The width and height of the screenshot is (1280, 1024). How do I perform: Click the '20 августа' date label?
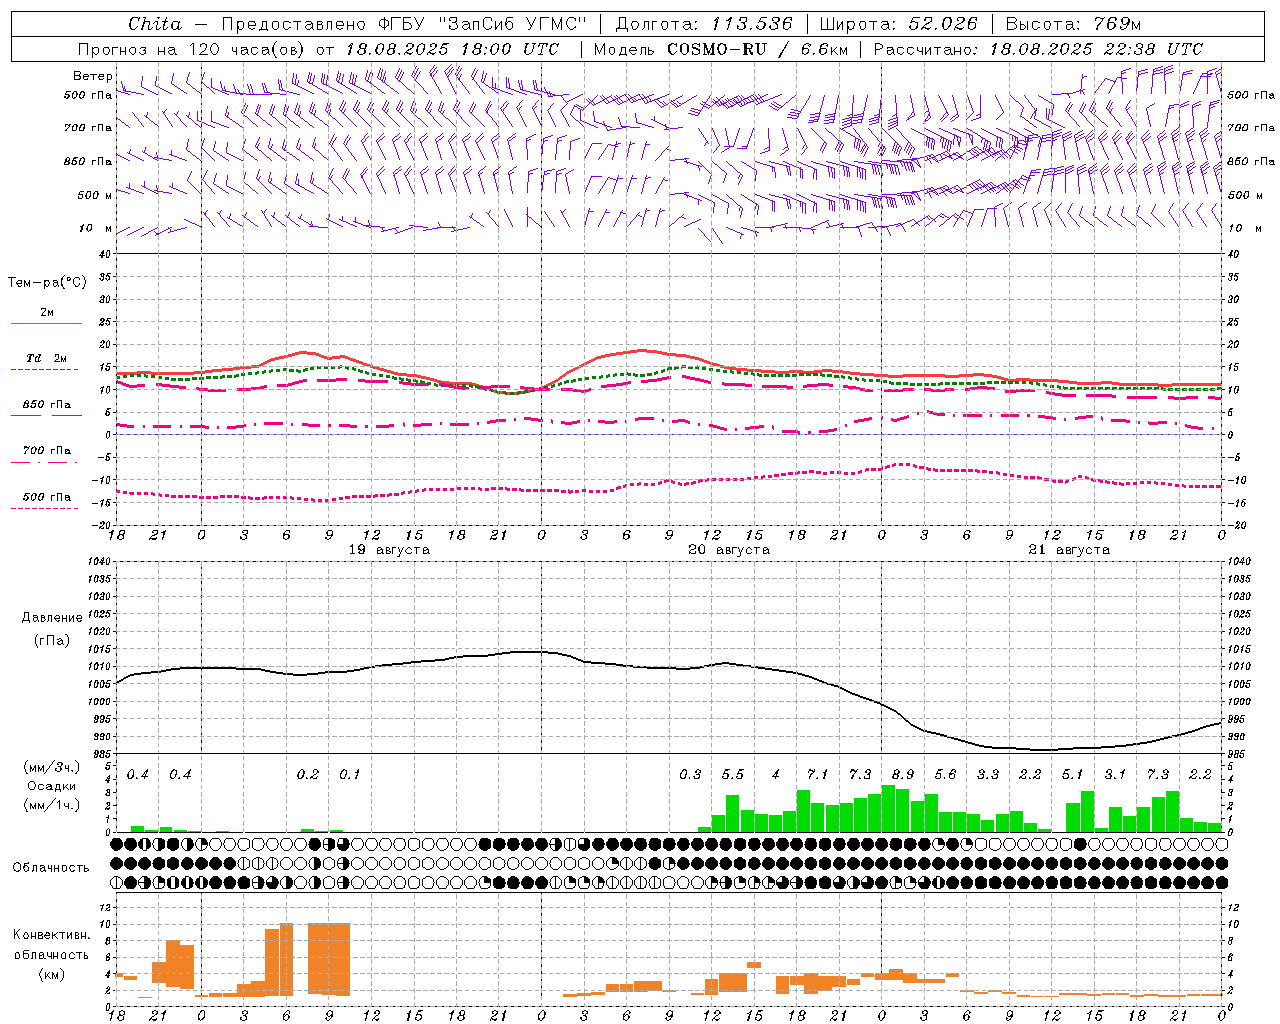tap(729, 550)
